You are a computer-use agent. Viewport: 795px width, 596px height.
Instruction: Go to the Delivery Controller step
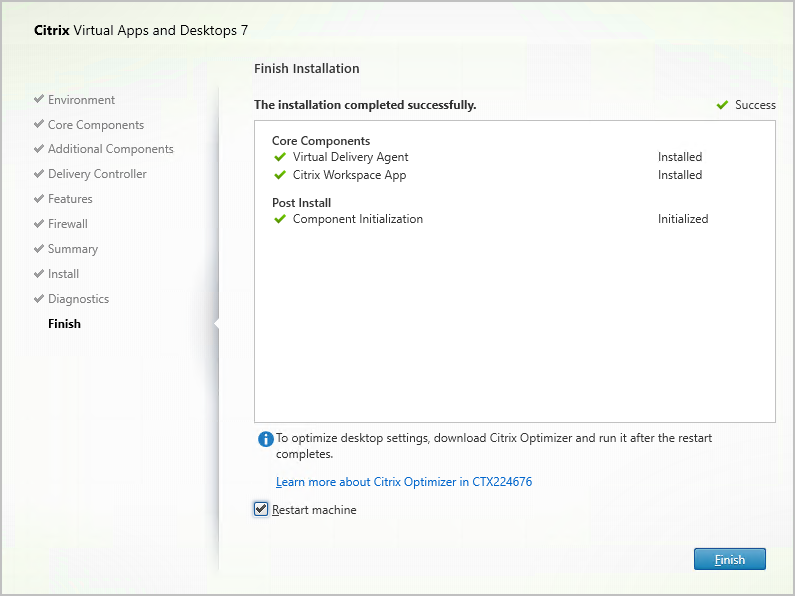97,174
